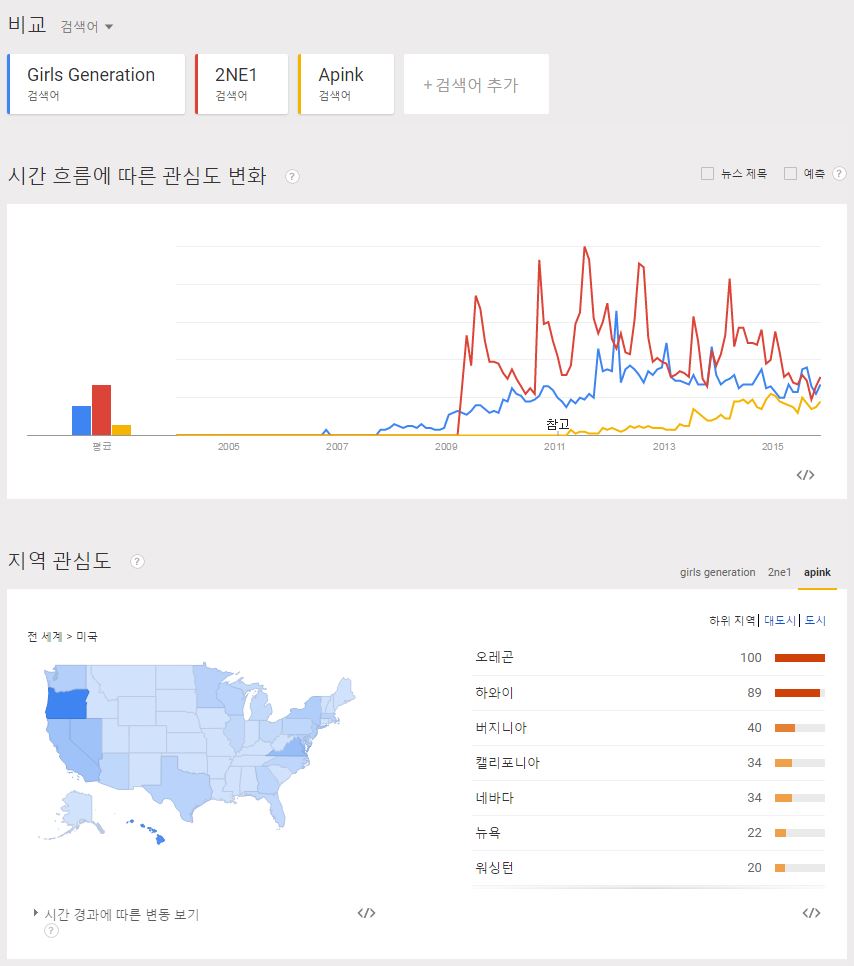Click the embed code icon under the US map
This screenshot has width=854, height=966.
tap(366, 912)
